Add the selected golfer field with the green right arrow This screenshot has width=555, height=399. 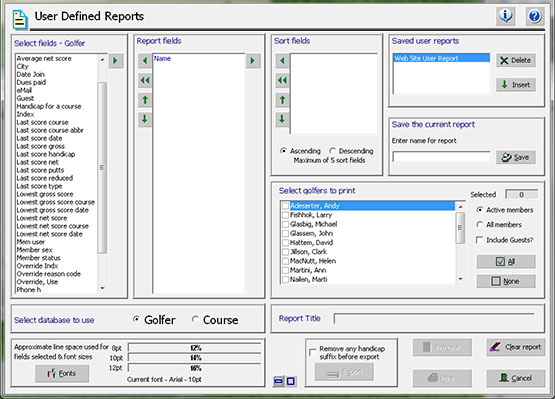pos(115,61)
